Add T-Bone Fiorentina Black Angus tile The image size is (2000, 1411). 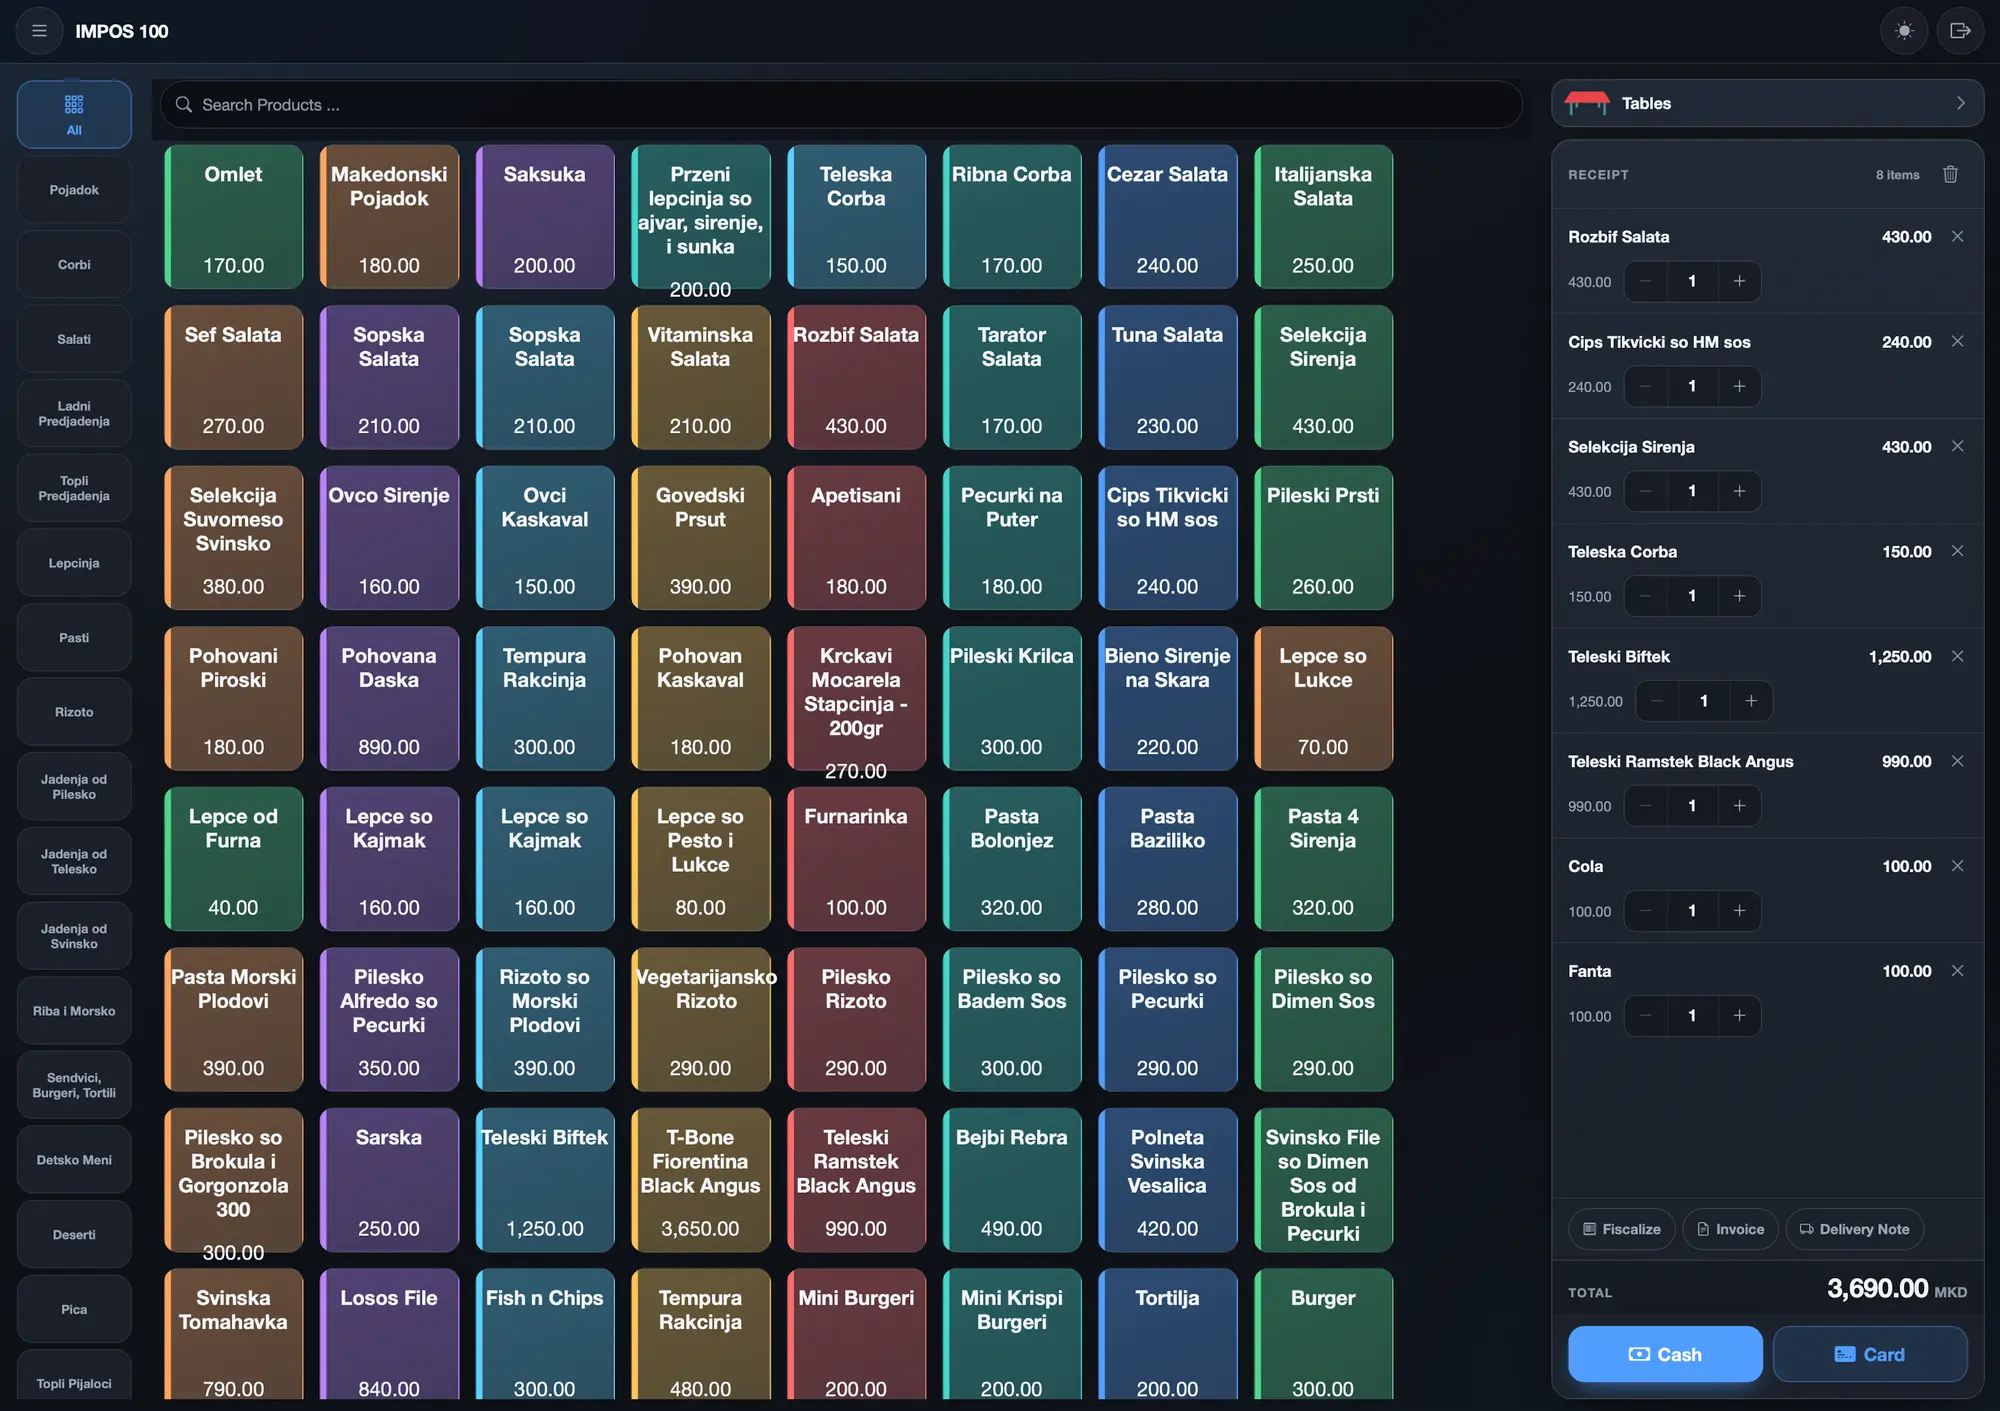pos(700,1180)
